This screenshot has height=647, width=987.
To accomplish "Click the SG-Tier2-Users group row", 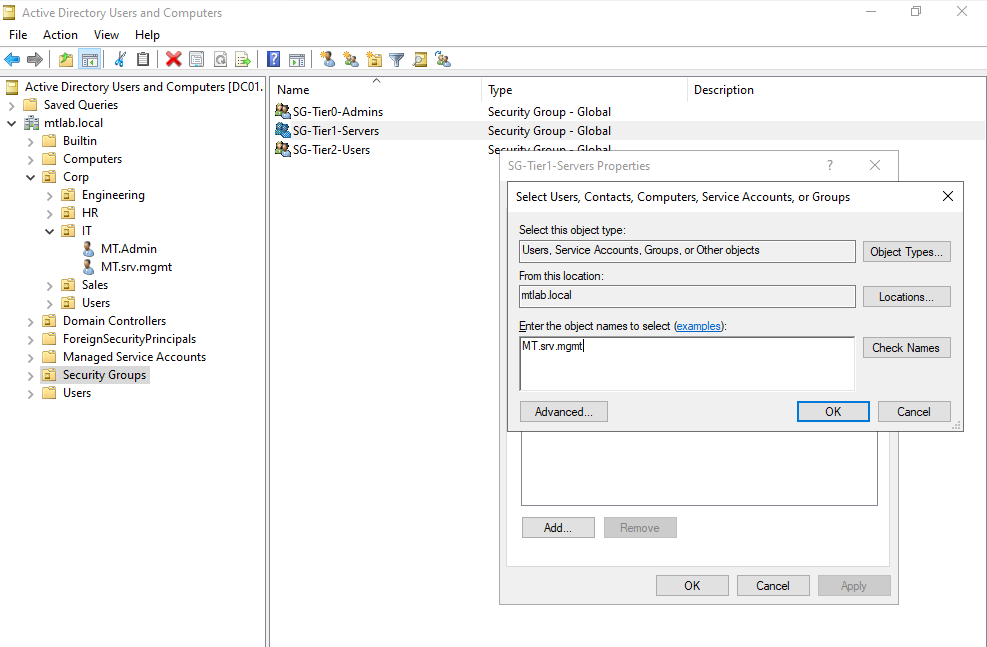I will [x=331, y=149].
